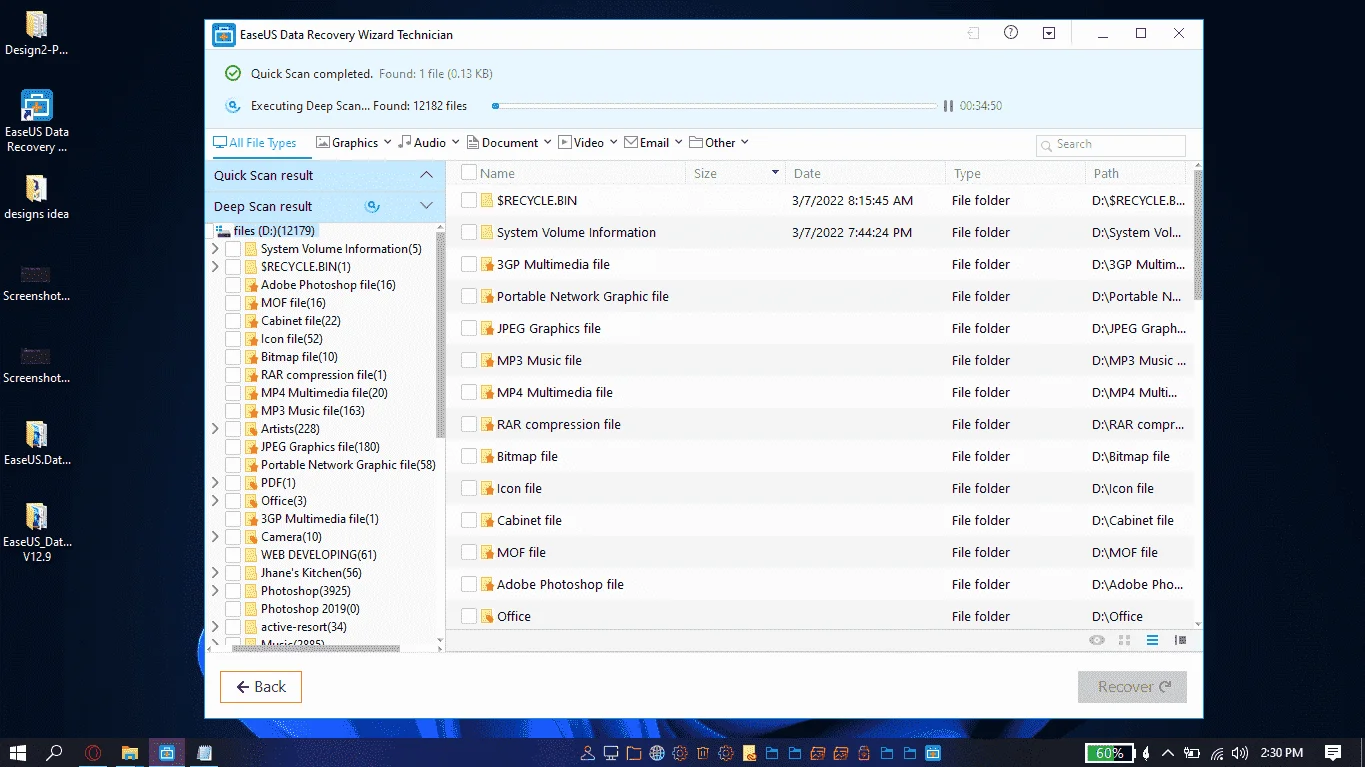Open the Windows Start menu
The image size is (1365, 767).
(17, 752)
